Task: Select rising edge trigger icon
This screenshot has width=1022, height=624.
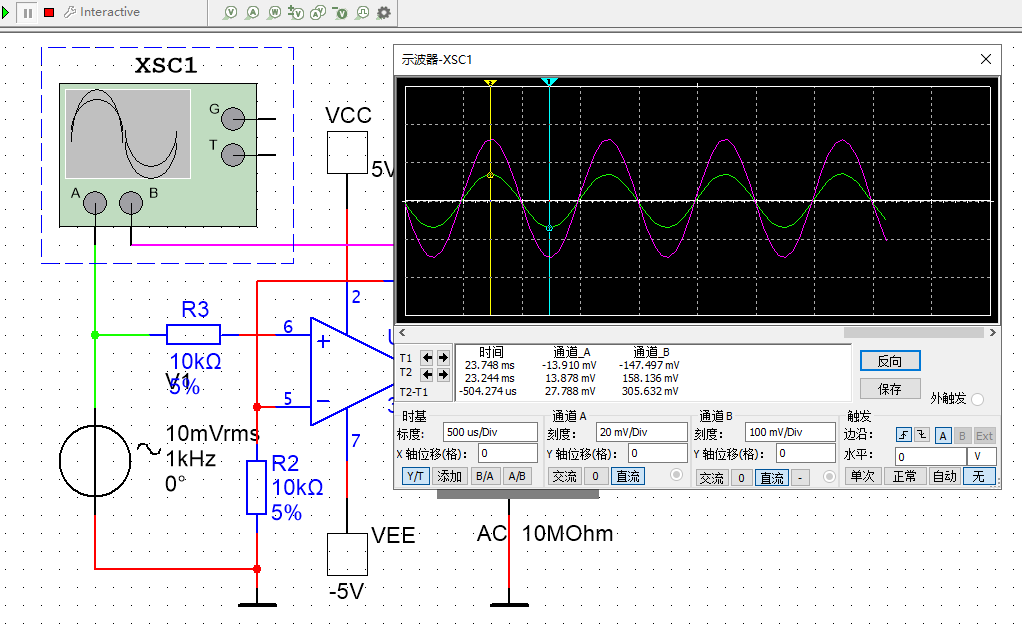Action: coord(903,435)
